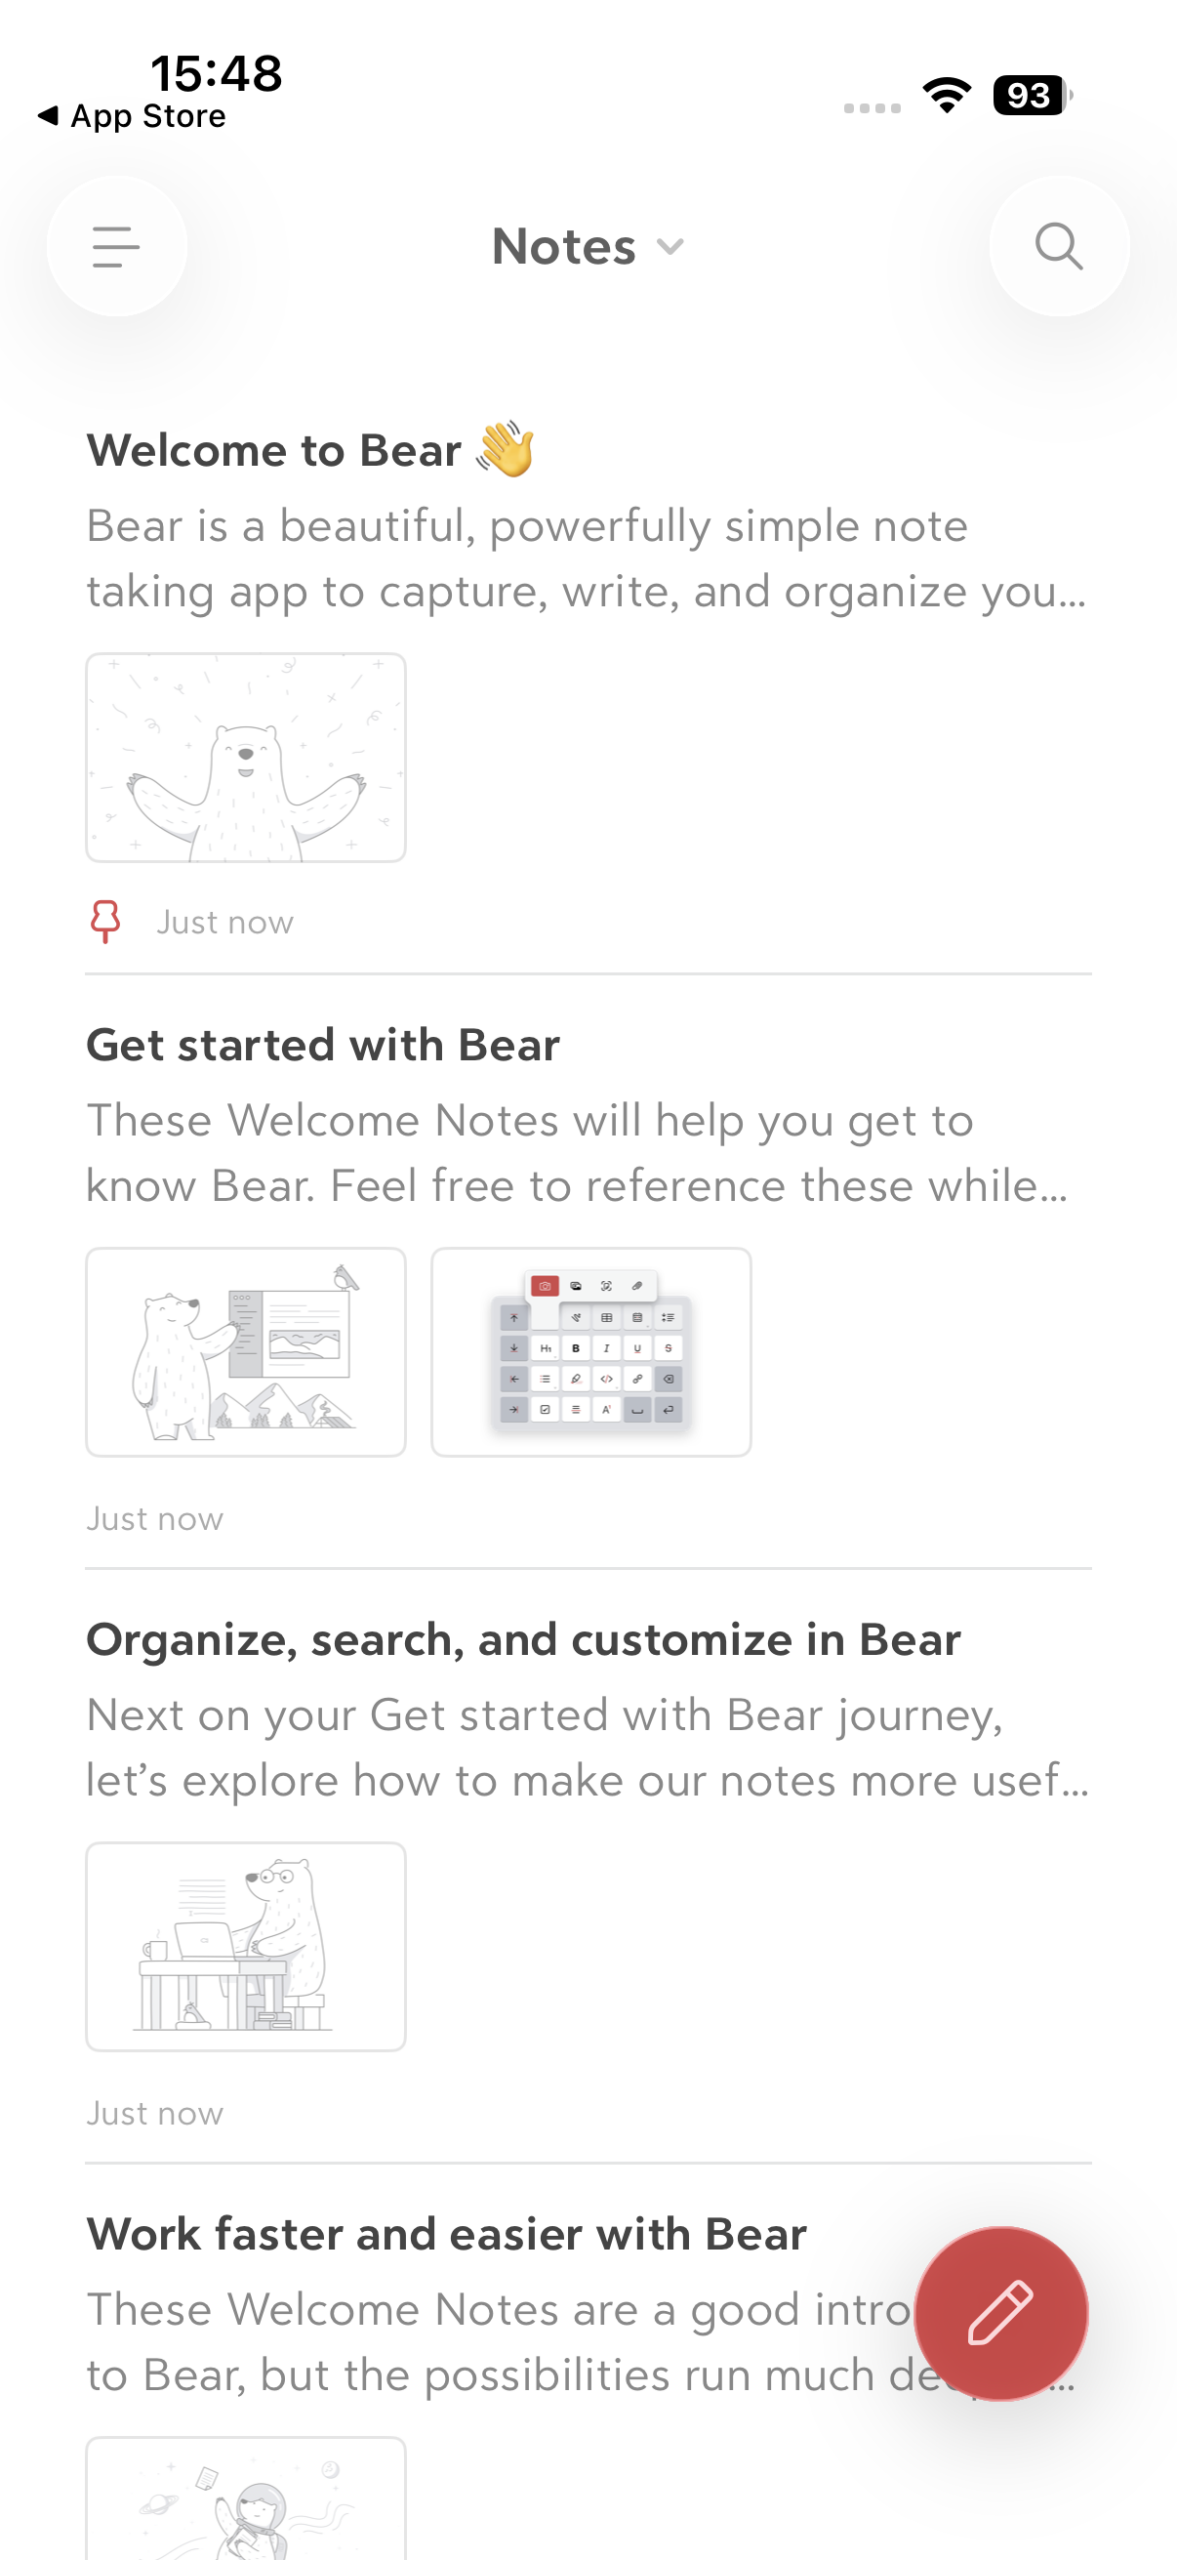The image size is (1177, 2560).
Task: Tap the back arrow to App Store
Action: (47, 116)
